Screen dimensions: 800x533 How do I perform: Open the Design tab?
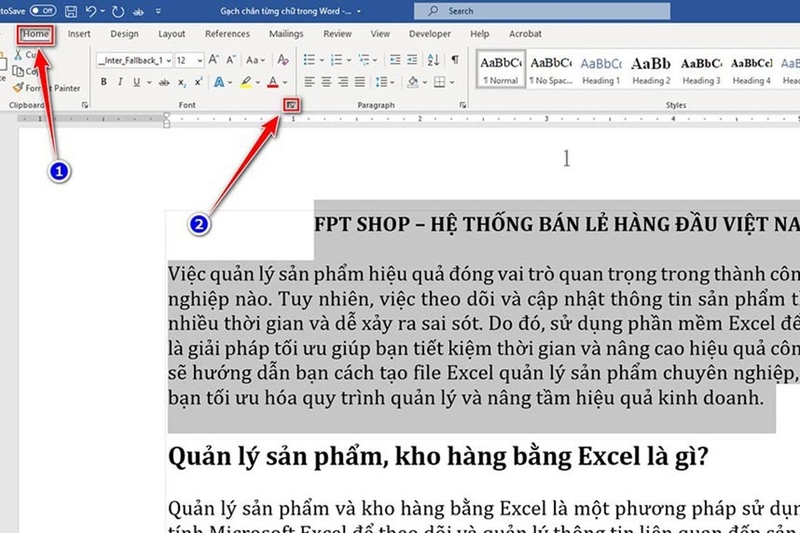point(124,34)
